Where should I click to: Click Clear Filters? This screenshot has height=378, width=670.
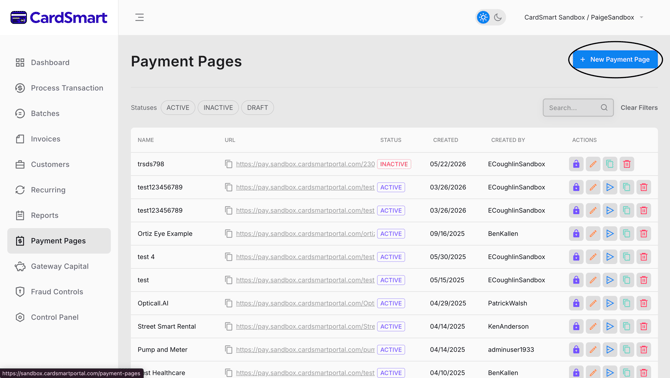[x=639, y=108]
